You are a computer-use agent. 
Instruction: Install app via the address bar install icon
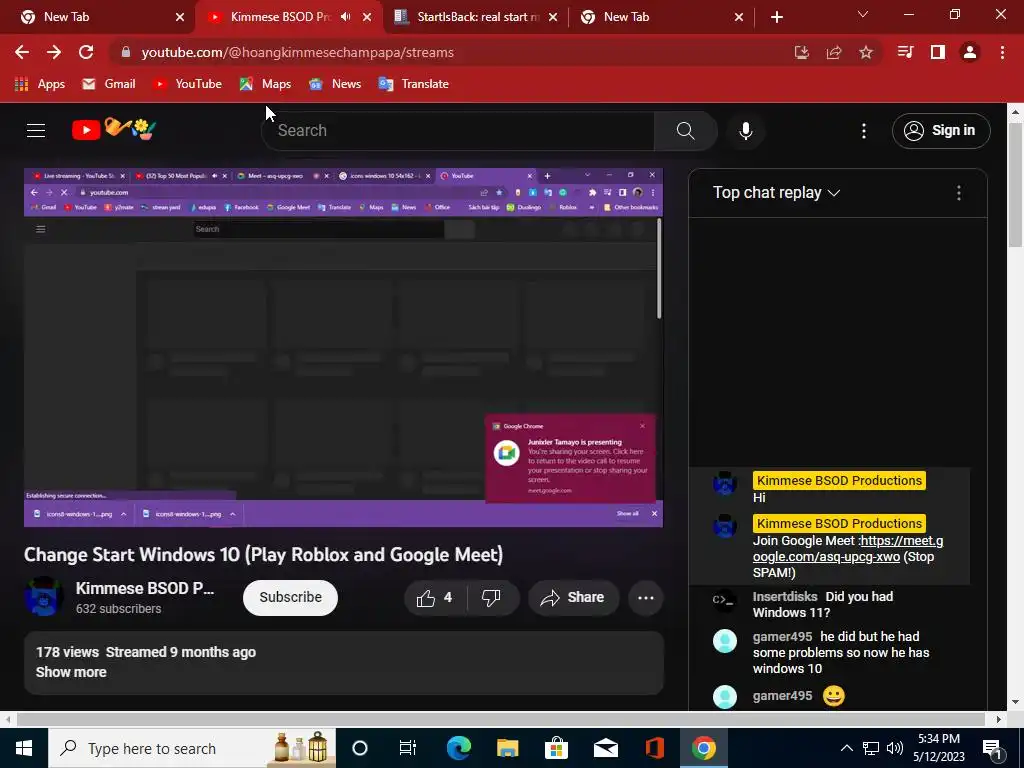point(801,52)
